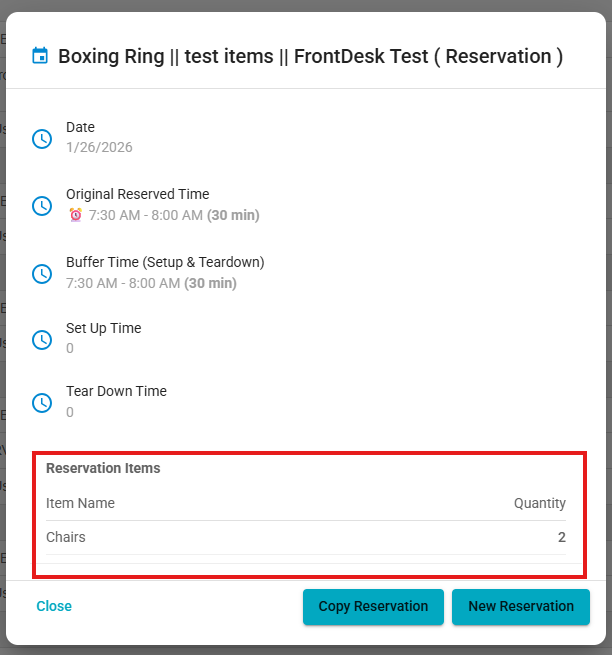Click the clock icon beside Original Reserved Time
The height and width of the screenshot is (655, 612).
click(42, 206)
